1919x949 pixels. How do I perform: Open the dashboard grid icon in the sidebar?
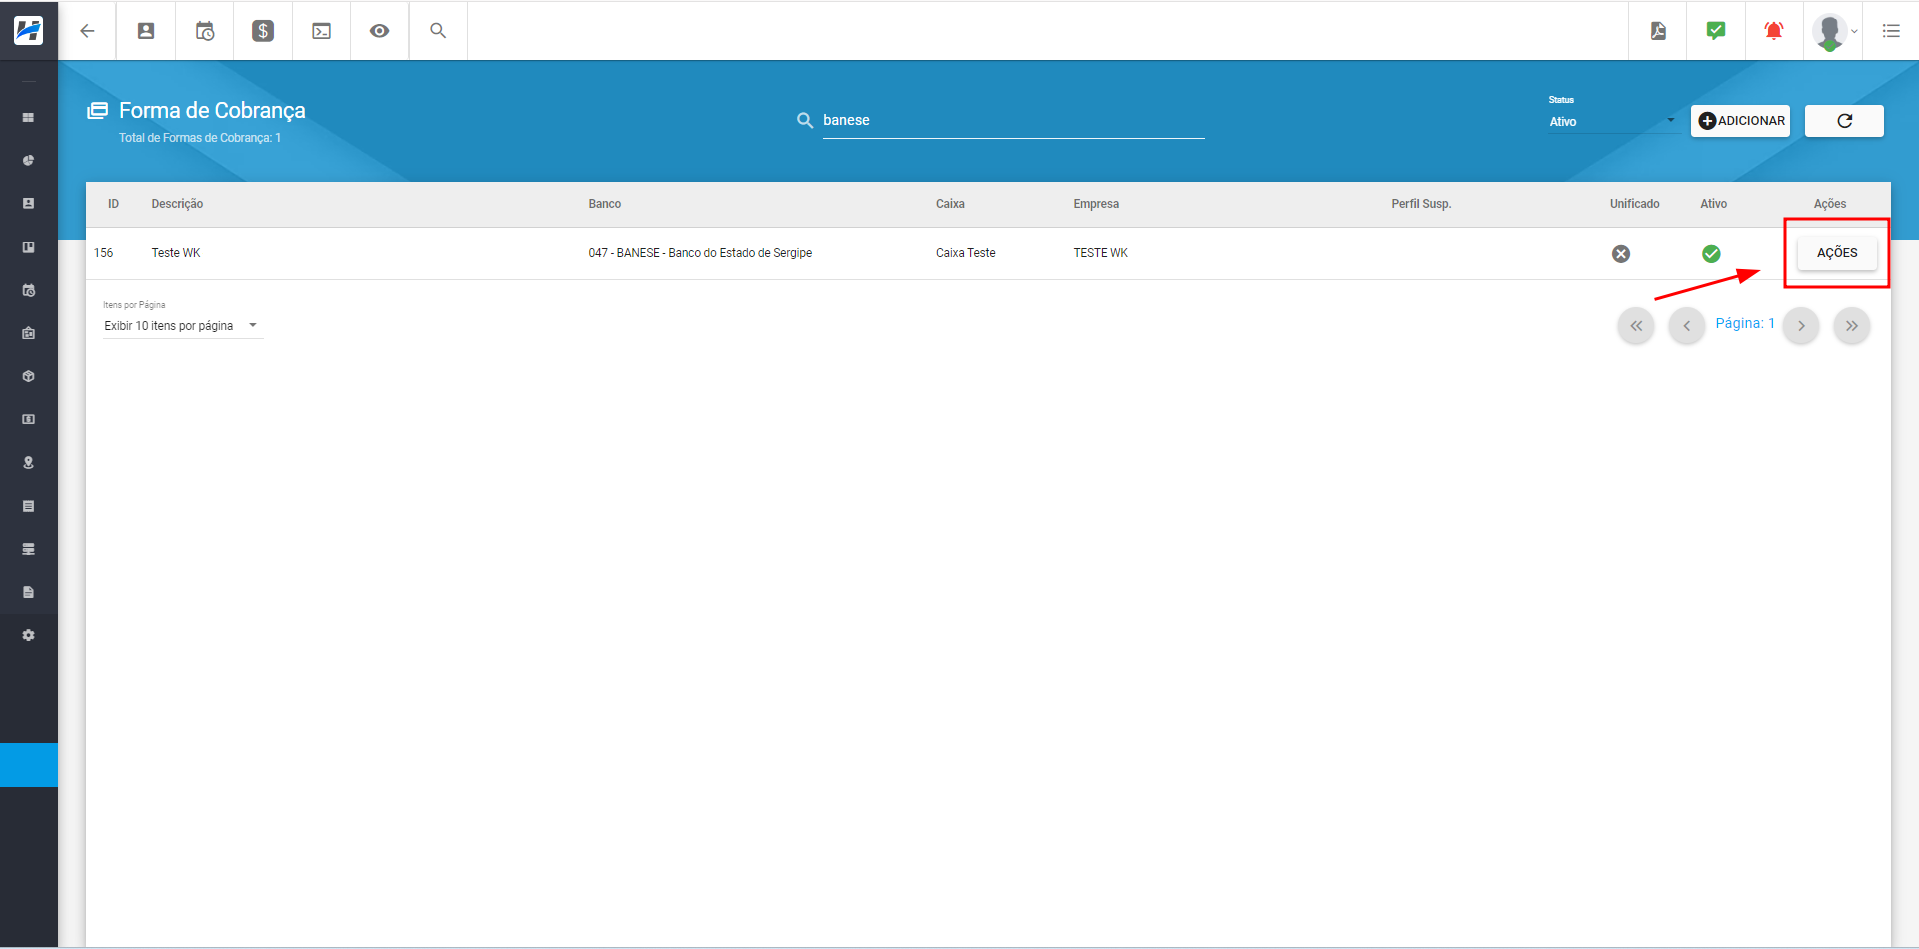click(29, 117)
